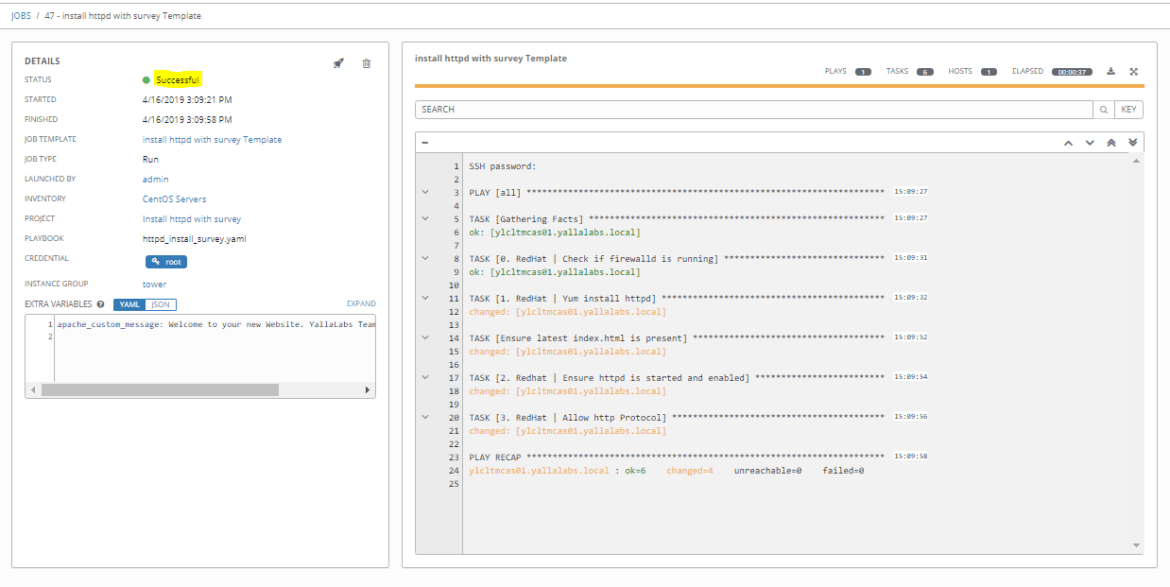
Task: Expand the TASK Gathering Facts section
Action: pos(427,218)
